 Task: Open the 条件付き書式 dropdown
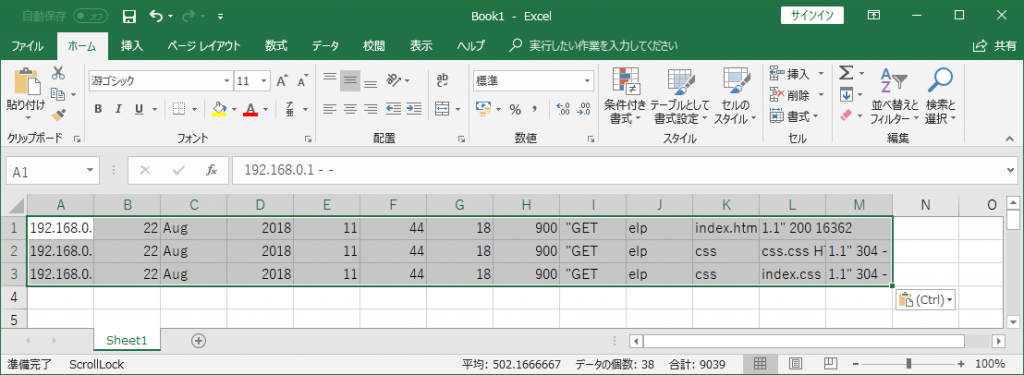625,96
